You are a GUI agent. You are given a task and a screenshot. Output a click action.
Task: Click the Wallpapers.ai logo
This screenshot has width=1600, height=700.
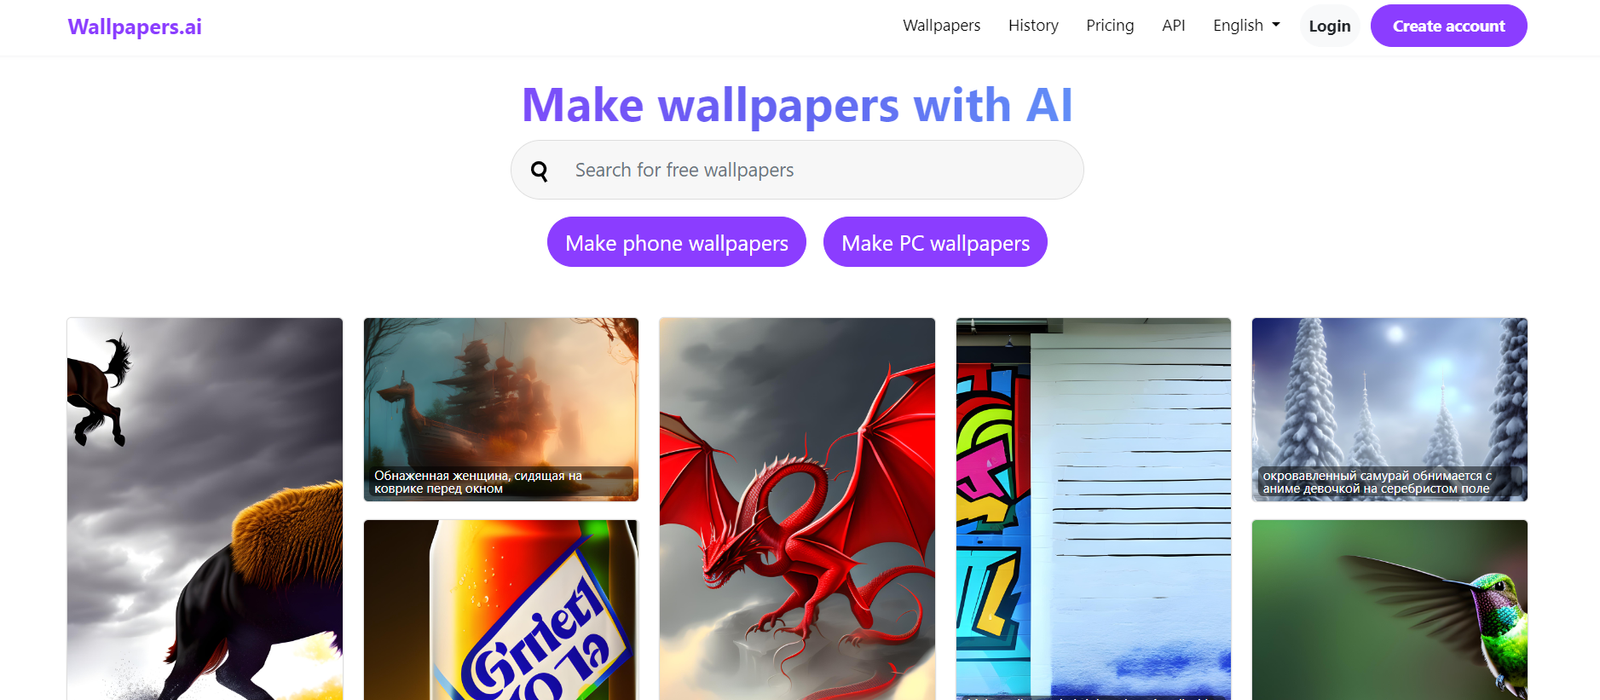(135, 27)
